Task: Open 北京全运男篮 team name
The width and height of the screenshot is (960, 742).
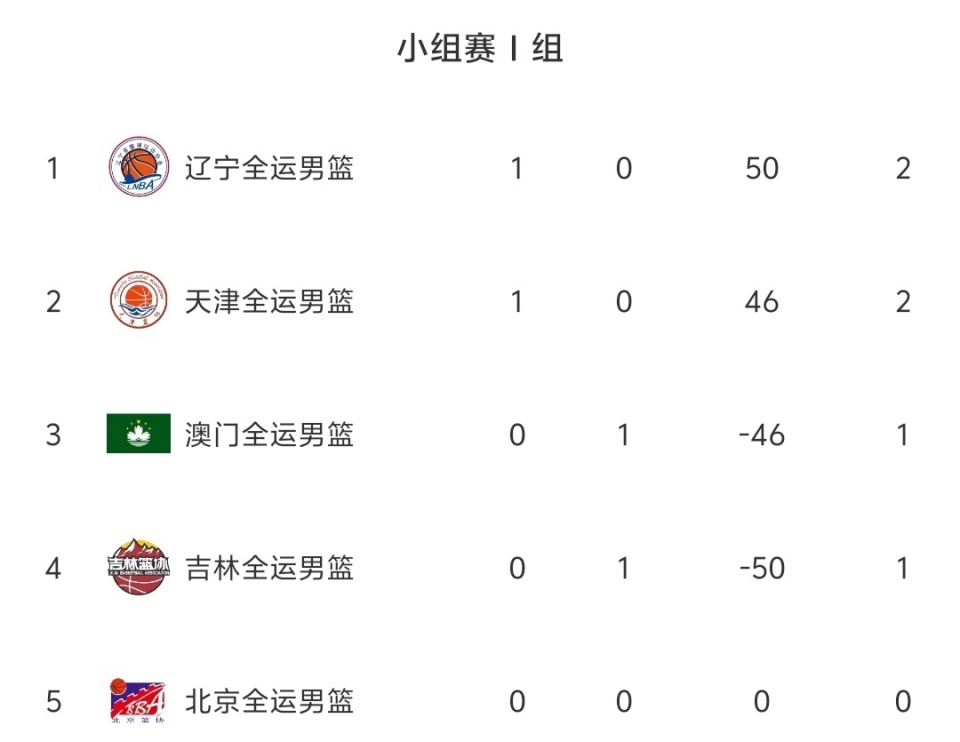Action: pyautogui.click(x=269, y=701)
